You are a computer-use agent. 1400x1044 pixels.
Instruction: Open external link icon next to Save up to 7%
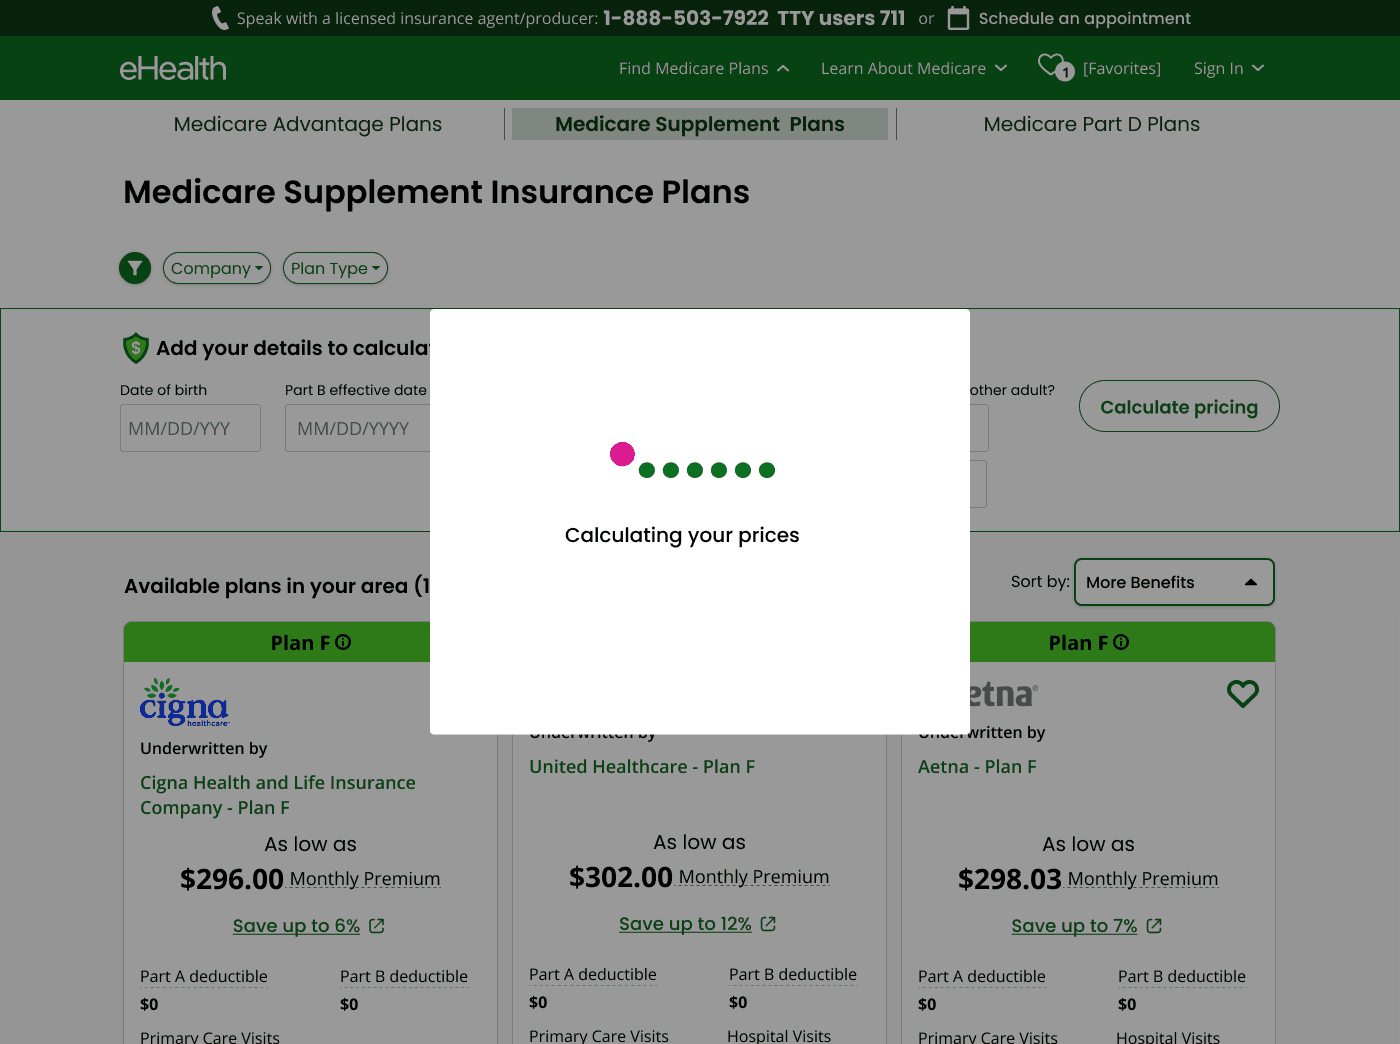tap(1154, 926)
